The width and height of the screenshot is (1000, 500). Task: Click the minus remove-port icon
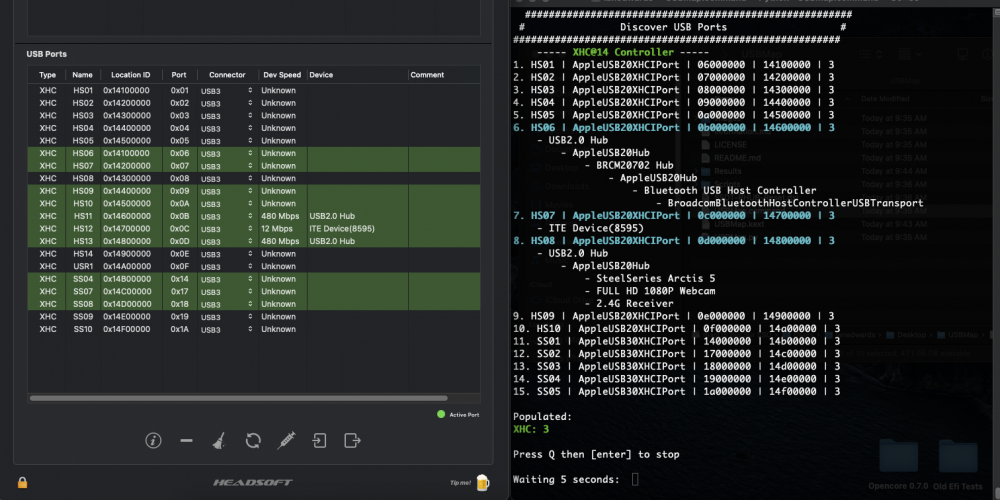click(186, 440)
